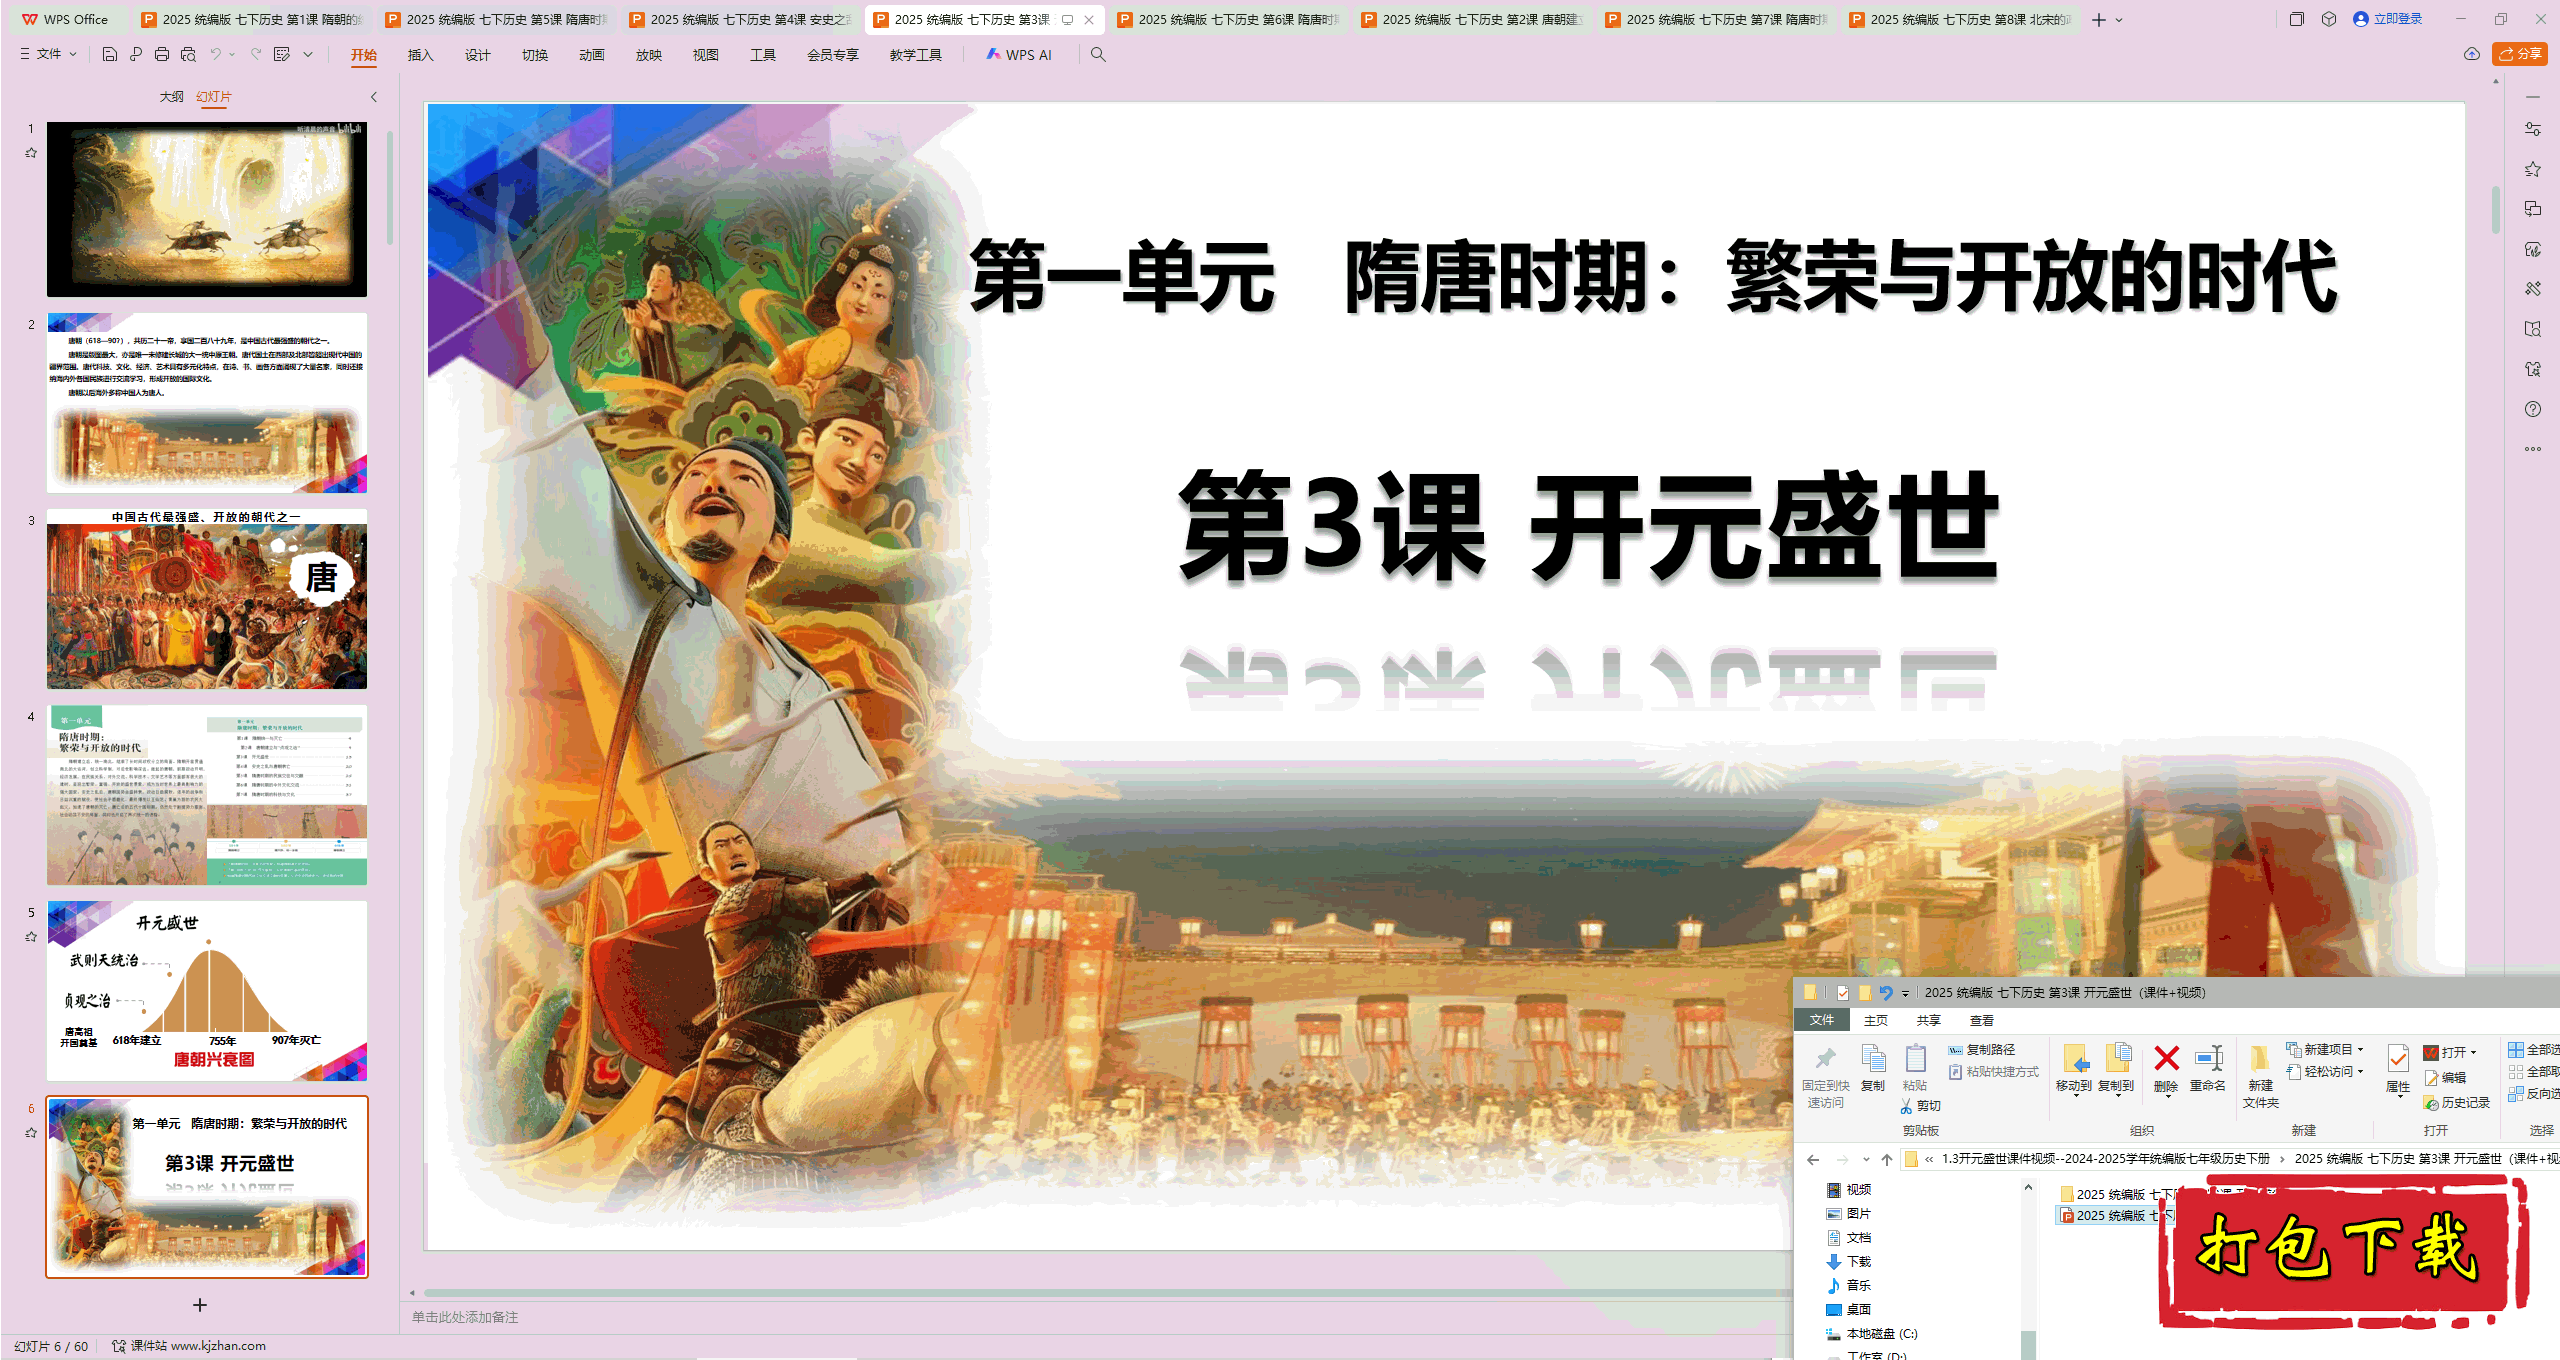This screenshot has width=2560, height=1360.
Task: Click Explorer back navigation arrow
Action: click(1813, 1159)
